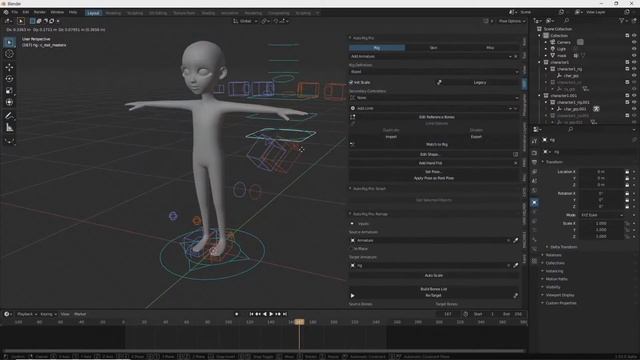640x360 pixels.
Task: Click the Edit Reference Bones button
Action: coord(437,117)
